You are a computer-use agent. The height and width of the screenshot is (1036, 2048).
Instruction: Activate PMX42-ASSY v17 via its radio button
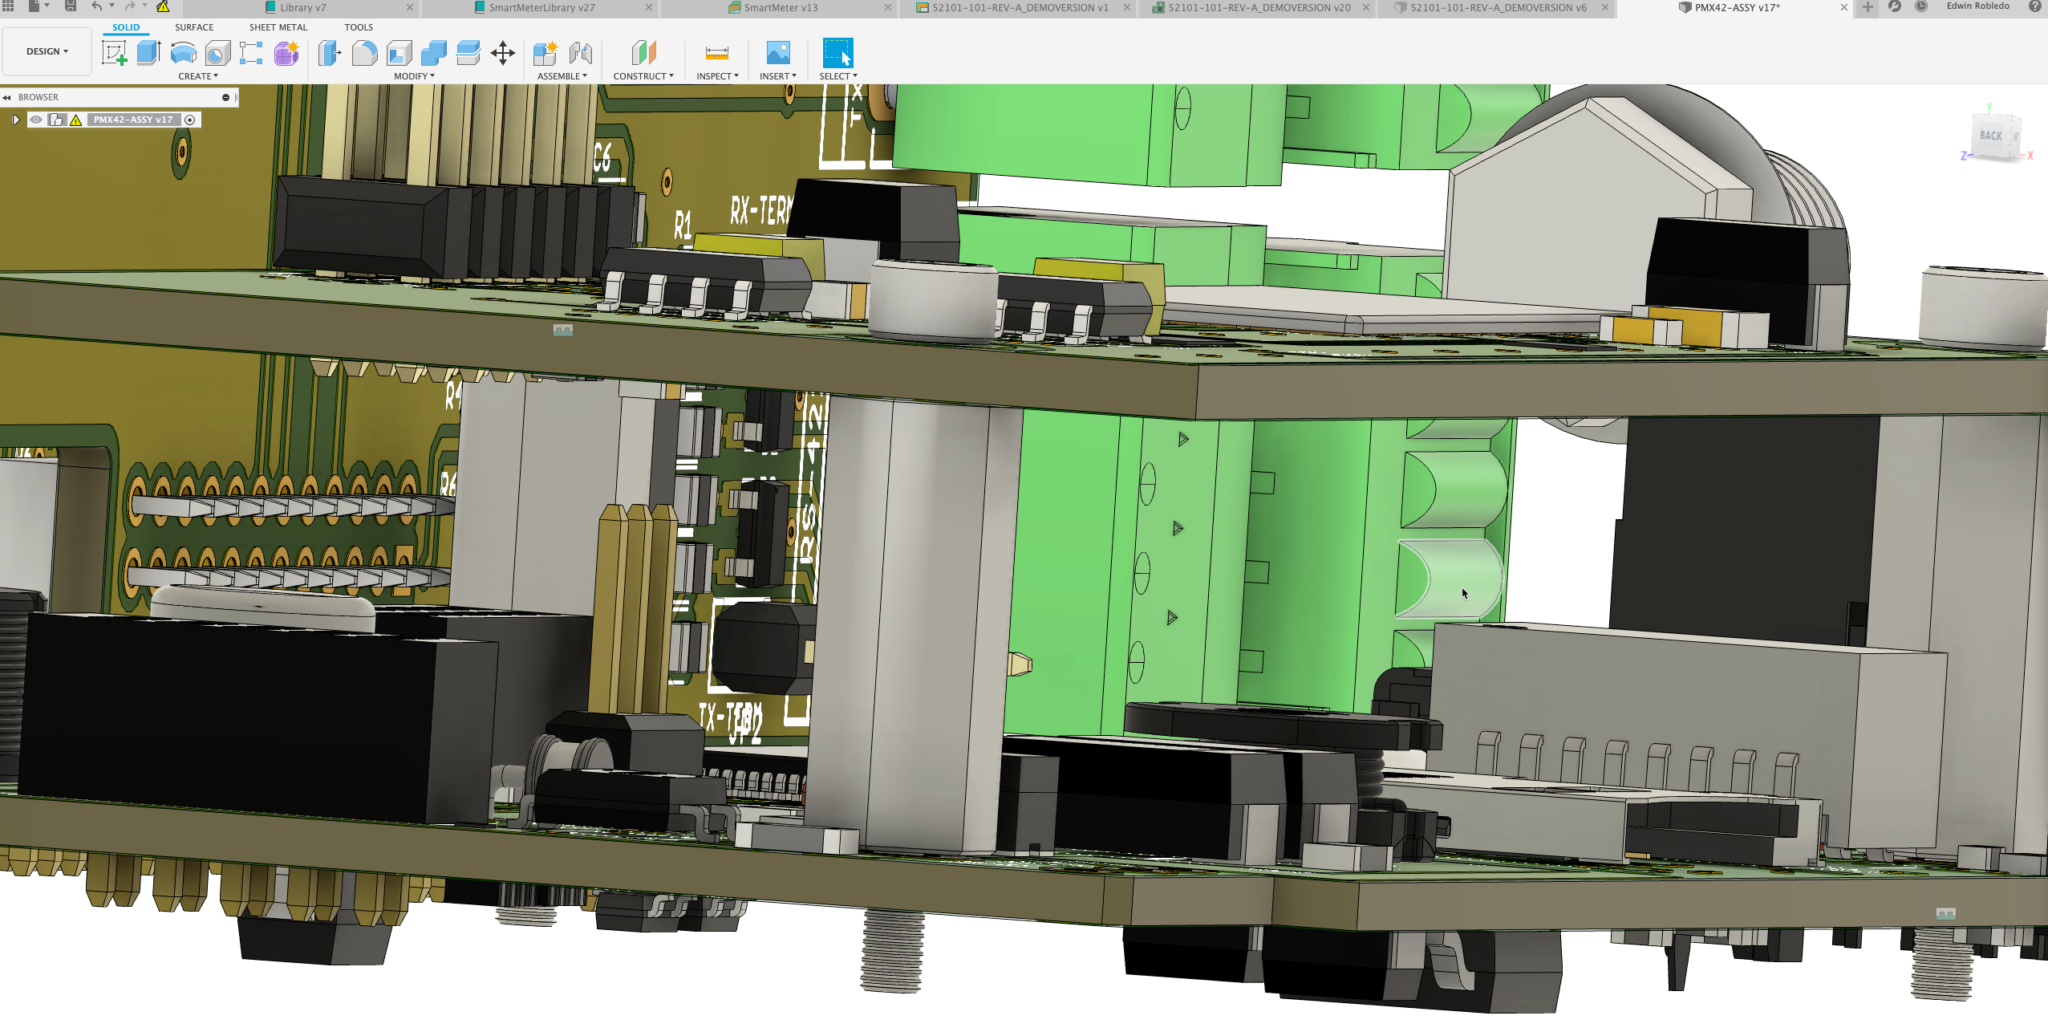tap(190, 119)
